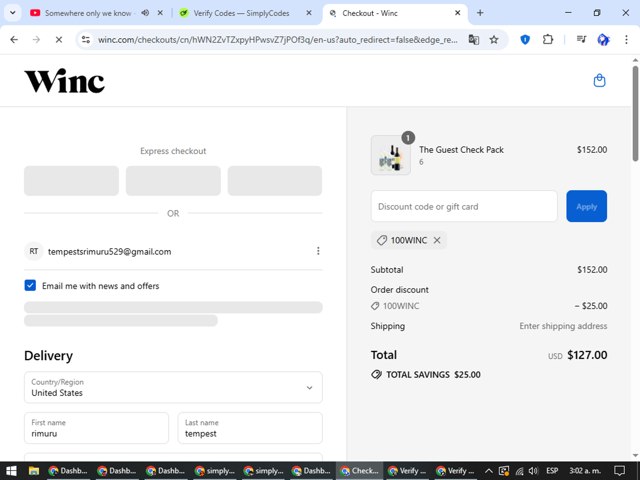Mute the YouTube tab audio icon
This screenshot has height=480, width=640.
click(x=145, y=13)
